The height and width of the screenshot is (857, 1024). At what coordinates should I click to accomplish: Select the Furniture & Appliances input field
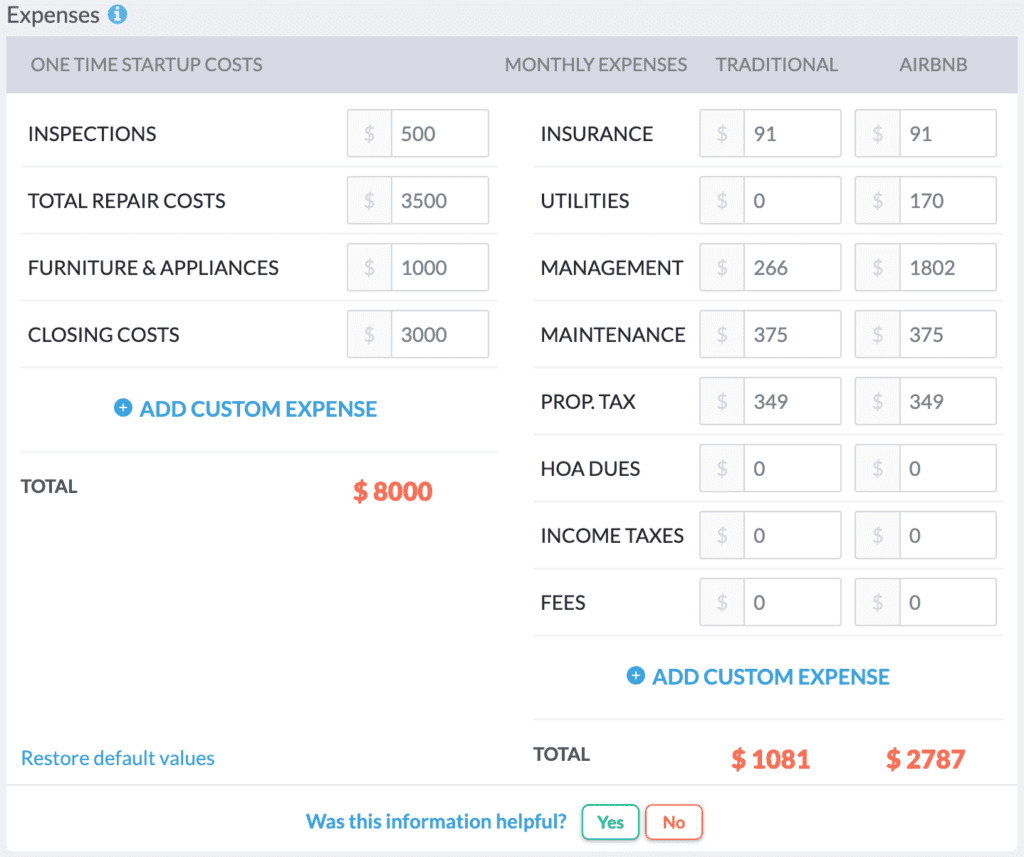click(440, 267)
